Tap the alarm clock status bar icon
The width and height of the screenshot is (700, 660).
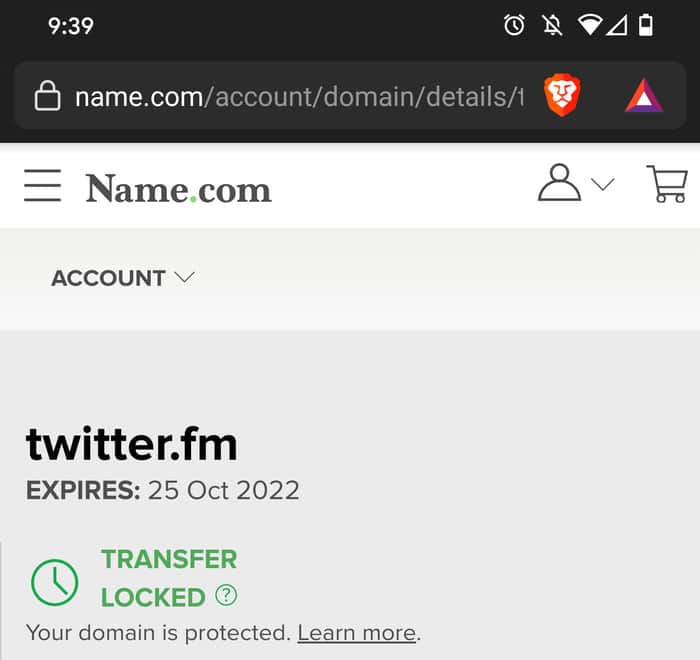514,25
